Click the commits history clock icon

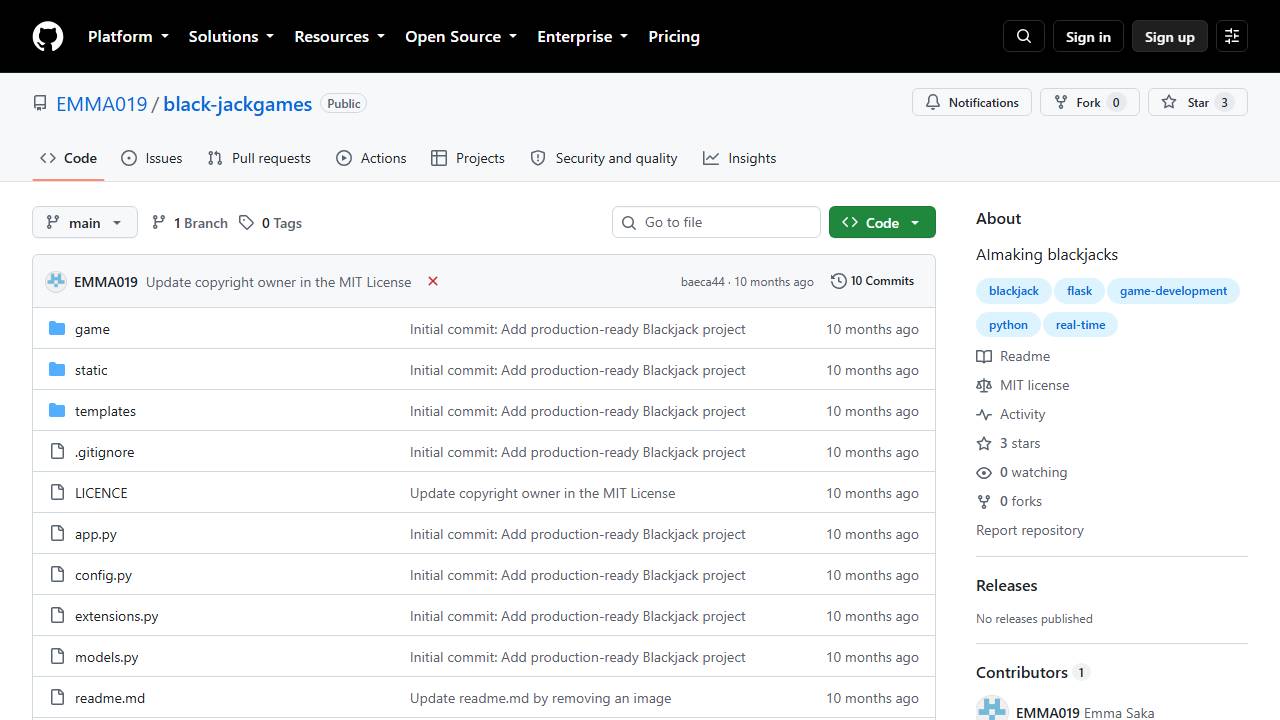click(839, 281)
